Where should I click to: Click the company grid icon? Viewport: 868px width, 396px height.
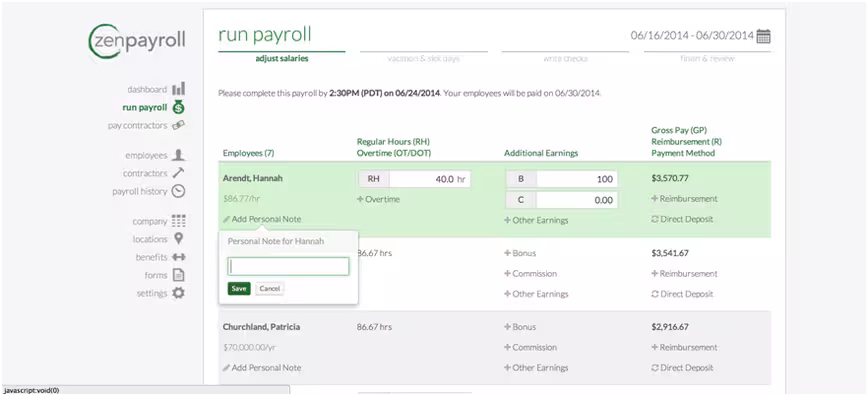(178, 221)
